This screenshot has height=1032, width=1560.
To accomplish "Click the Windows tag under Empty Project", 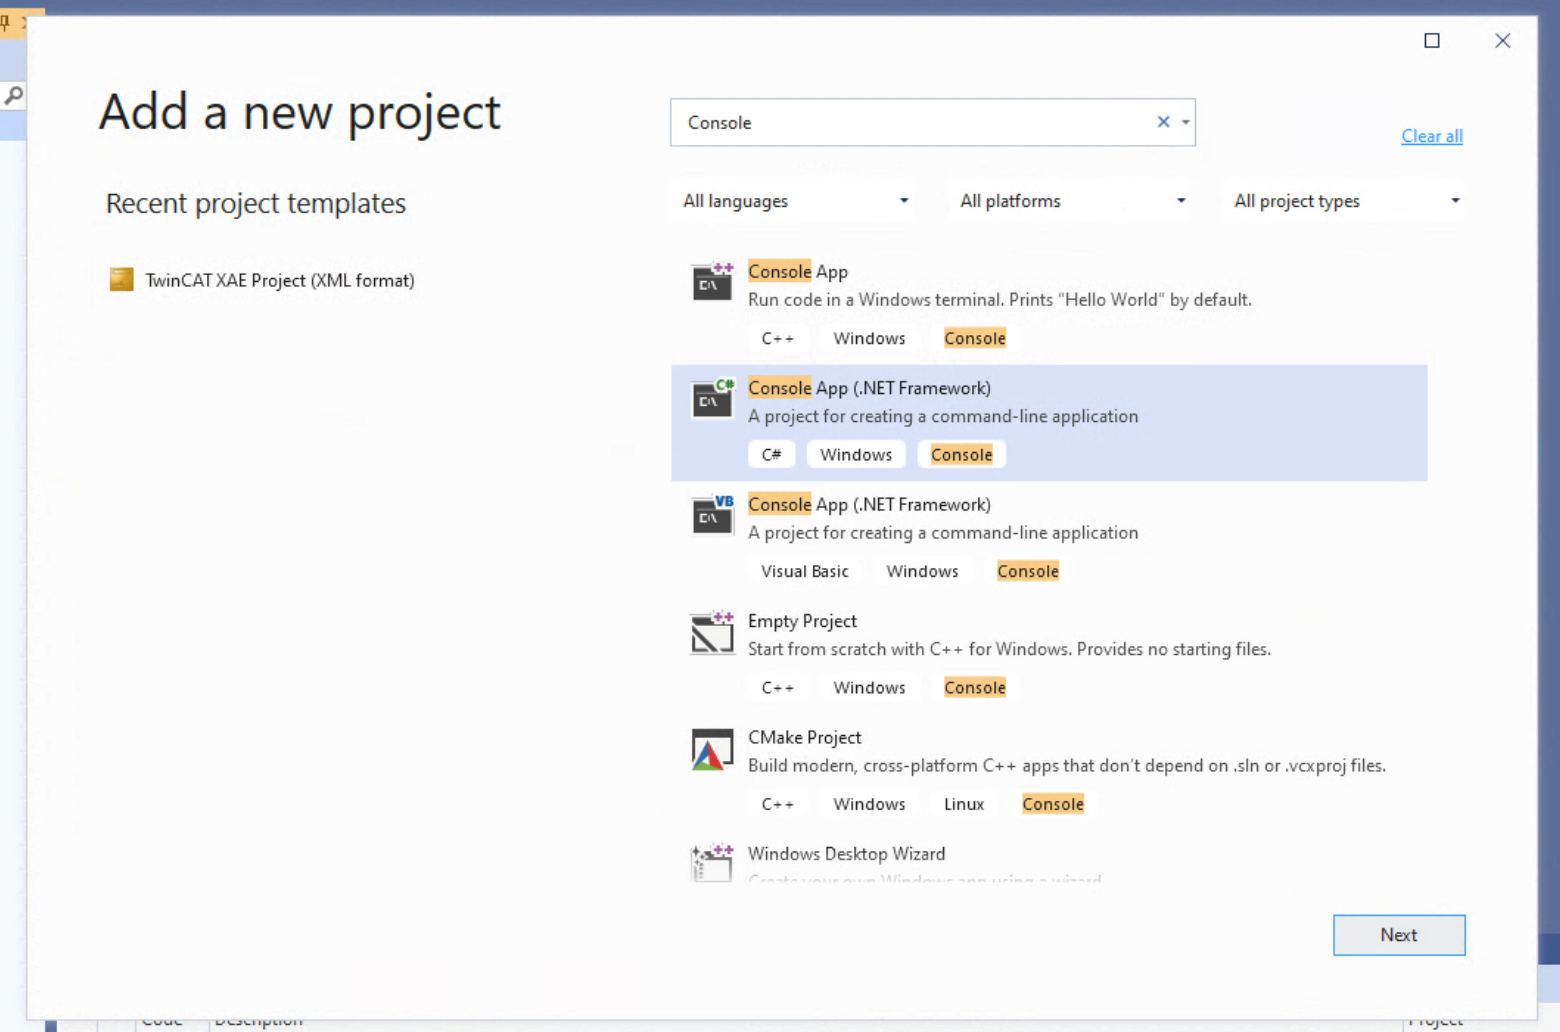I will [869, 688].
